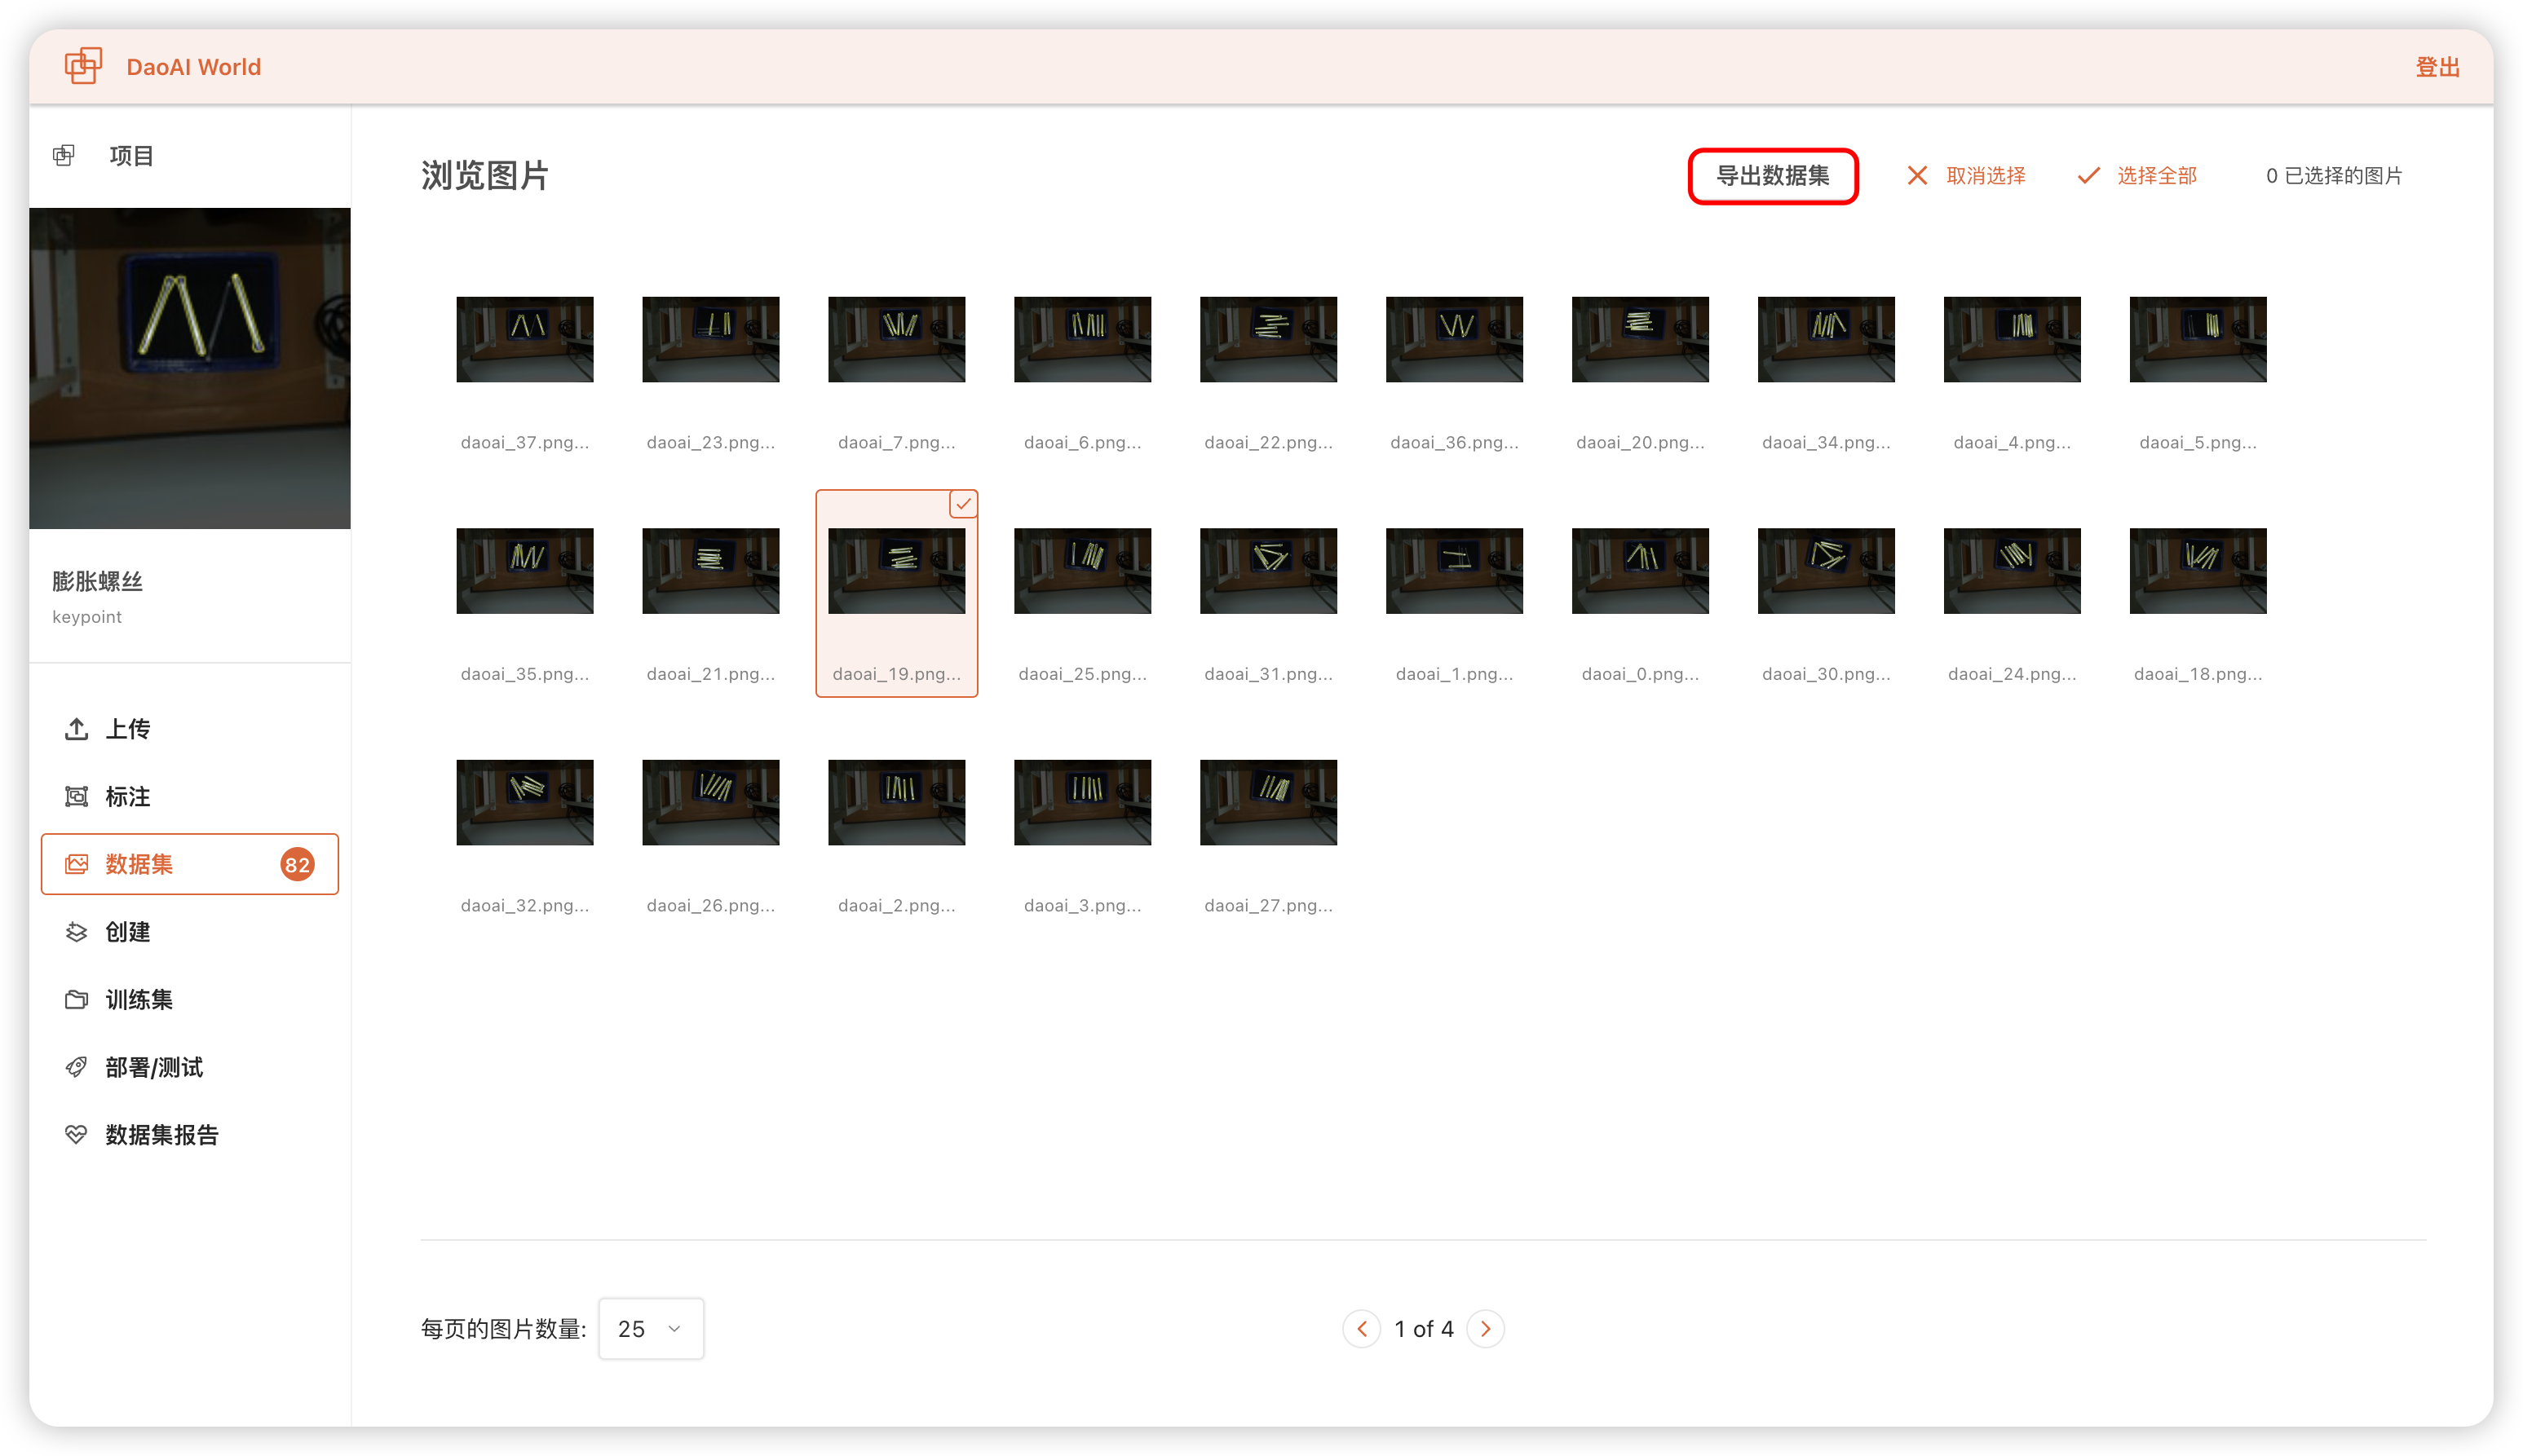Viewport: 2523px width, 1456px height.
Task: Select the 数据集 menu item
Action: tap(190, 864)
